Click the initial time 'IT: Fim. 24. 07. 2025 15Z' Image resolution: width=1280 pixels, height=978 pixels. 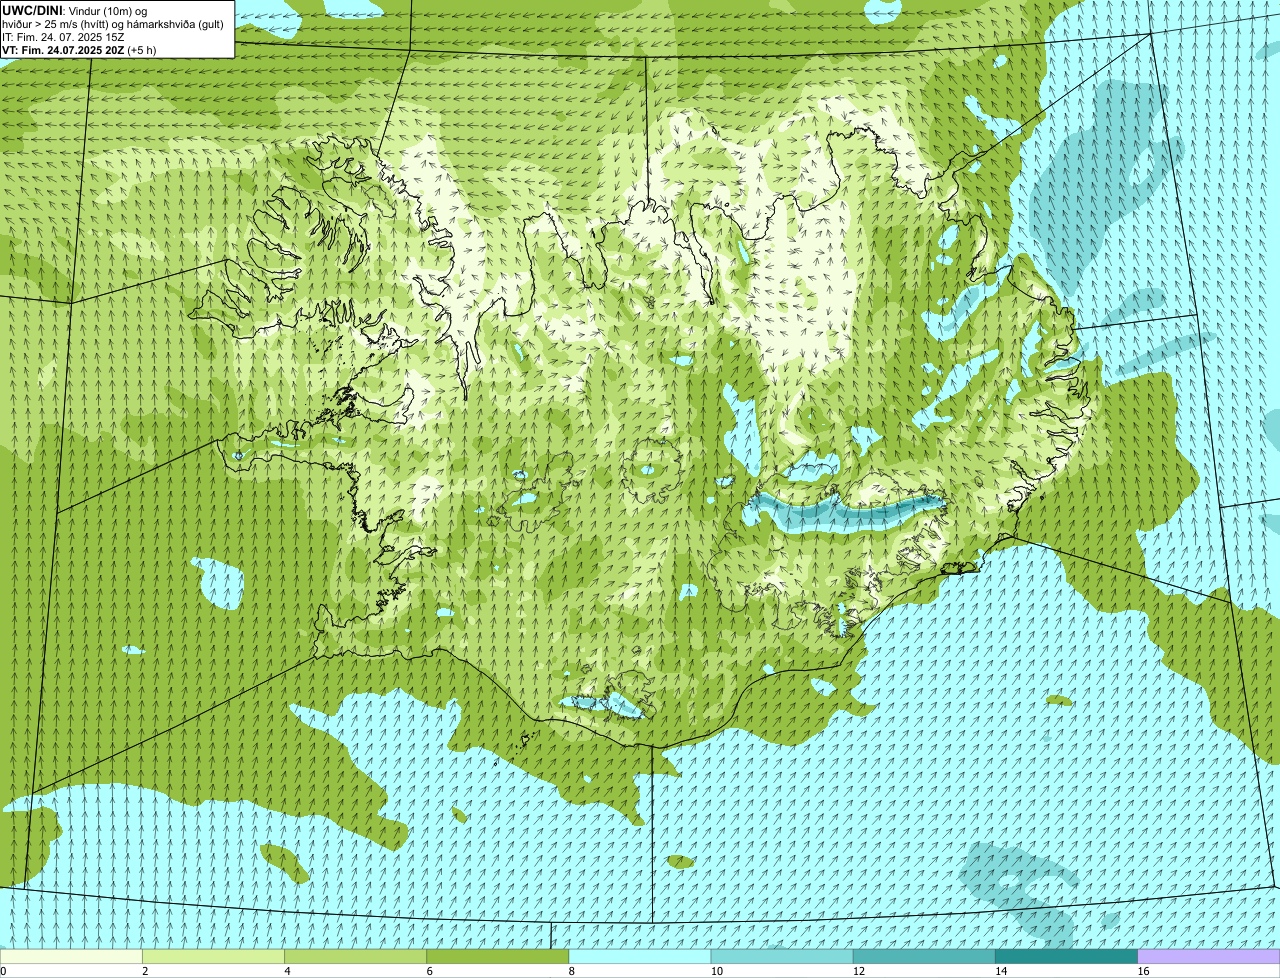point(63,36)
